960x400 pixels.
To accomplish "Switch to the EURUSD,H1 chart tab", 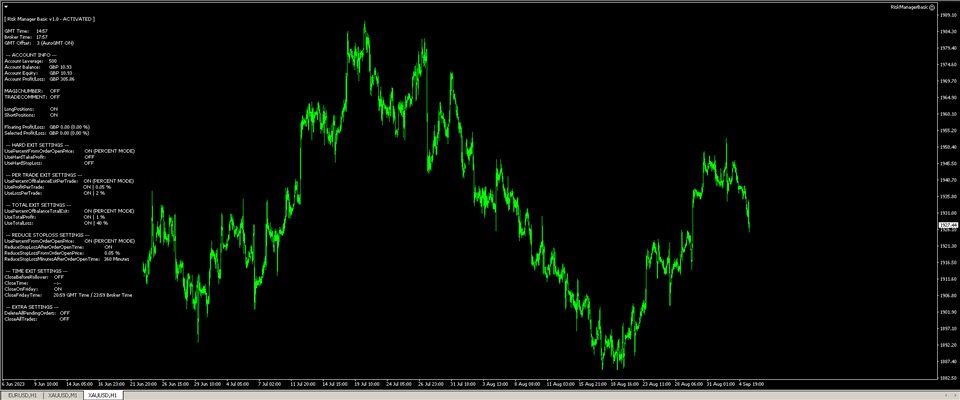I will click(23, 396).
